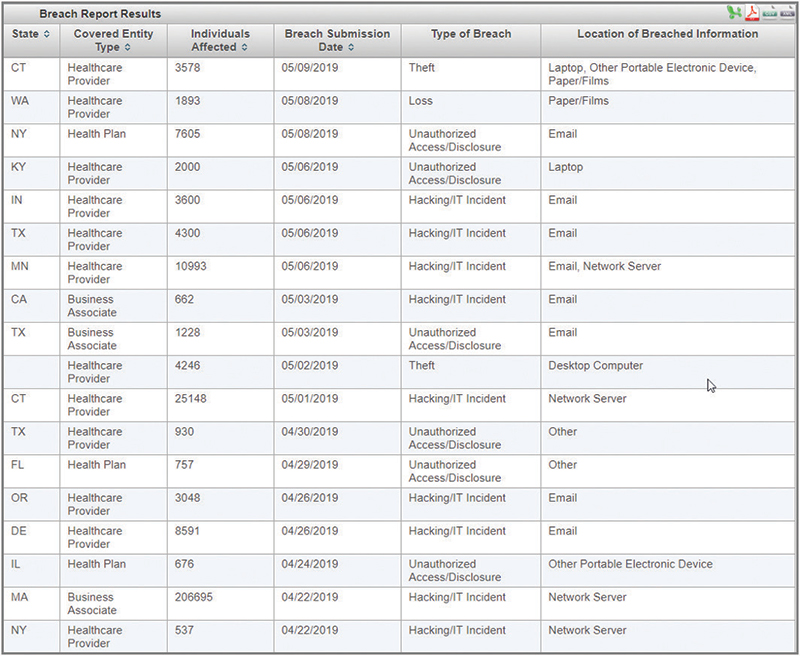Export results as PDF document
The image size is (800, 656).
[752, 12]
